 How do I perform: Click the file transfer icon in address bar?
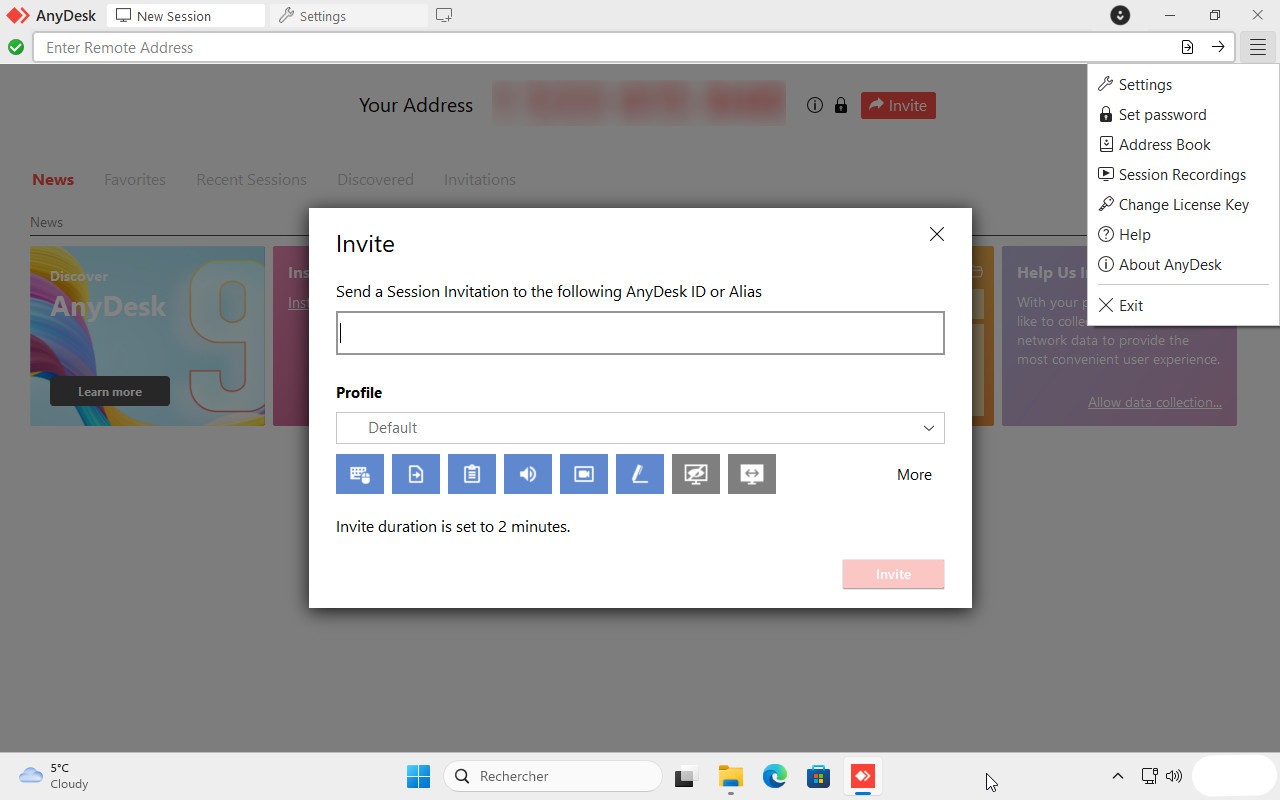1187,47
